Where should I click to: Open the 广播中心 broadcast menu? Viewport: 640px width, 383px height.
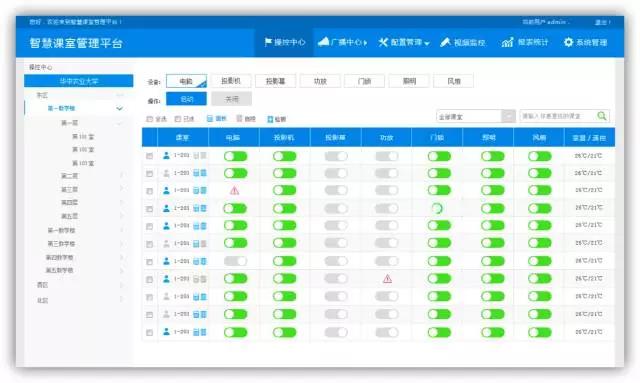coord(342,42)
